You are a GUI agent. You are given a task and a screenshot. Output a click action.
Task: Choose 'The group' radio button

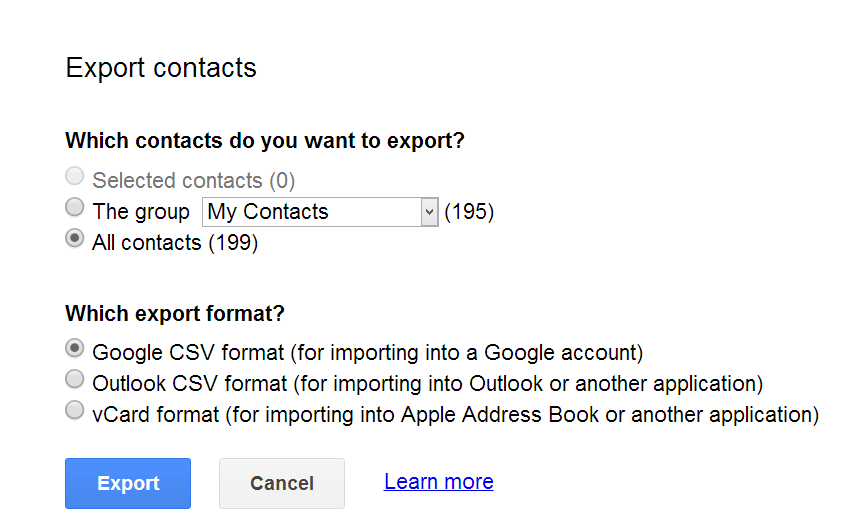[75, 208]
